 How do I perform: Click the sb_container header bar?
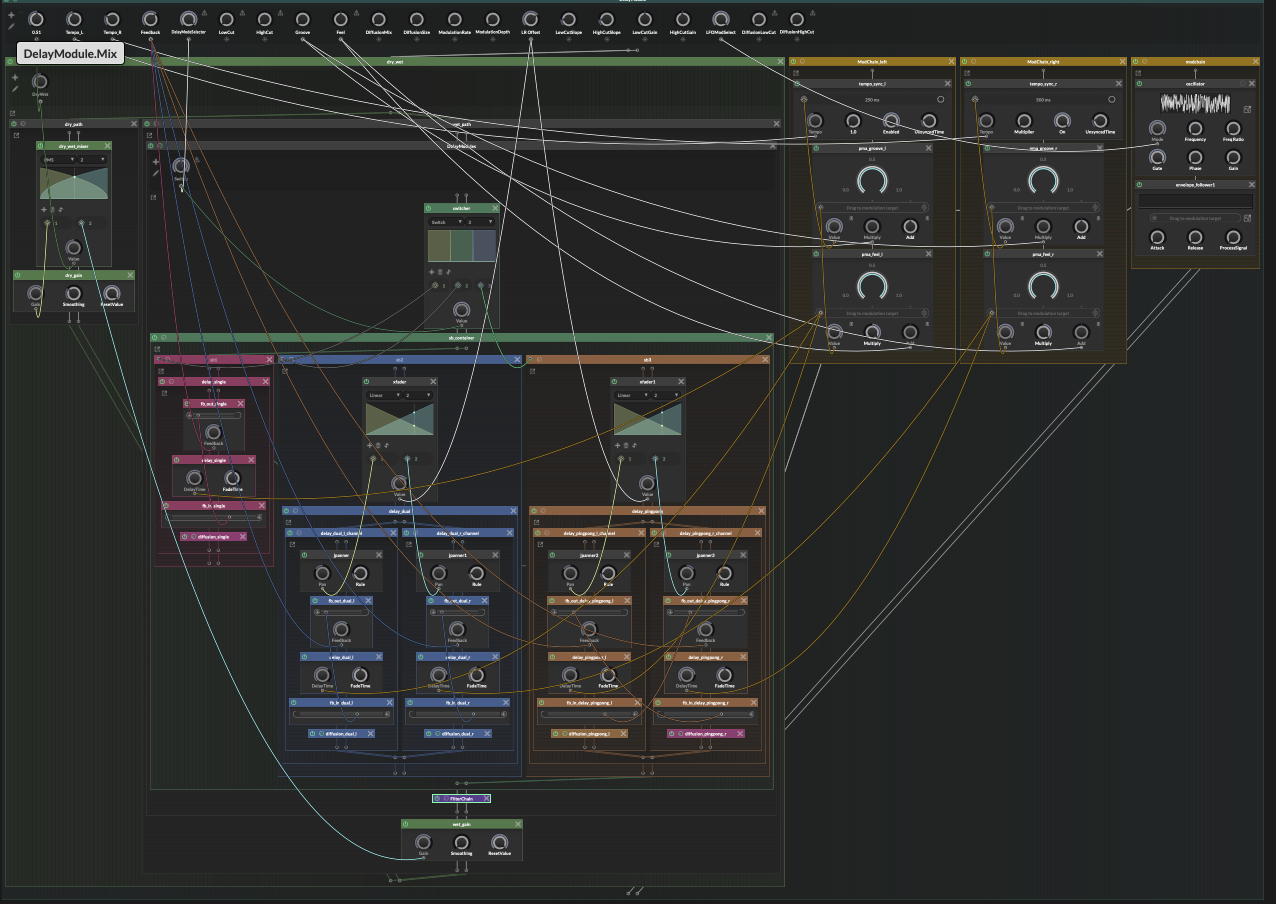[x=461, y=338]
